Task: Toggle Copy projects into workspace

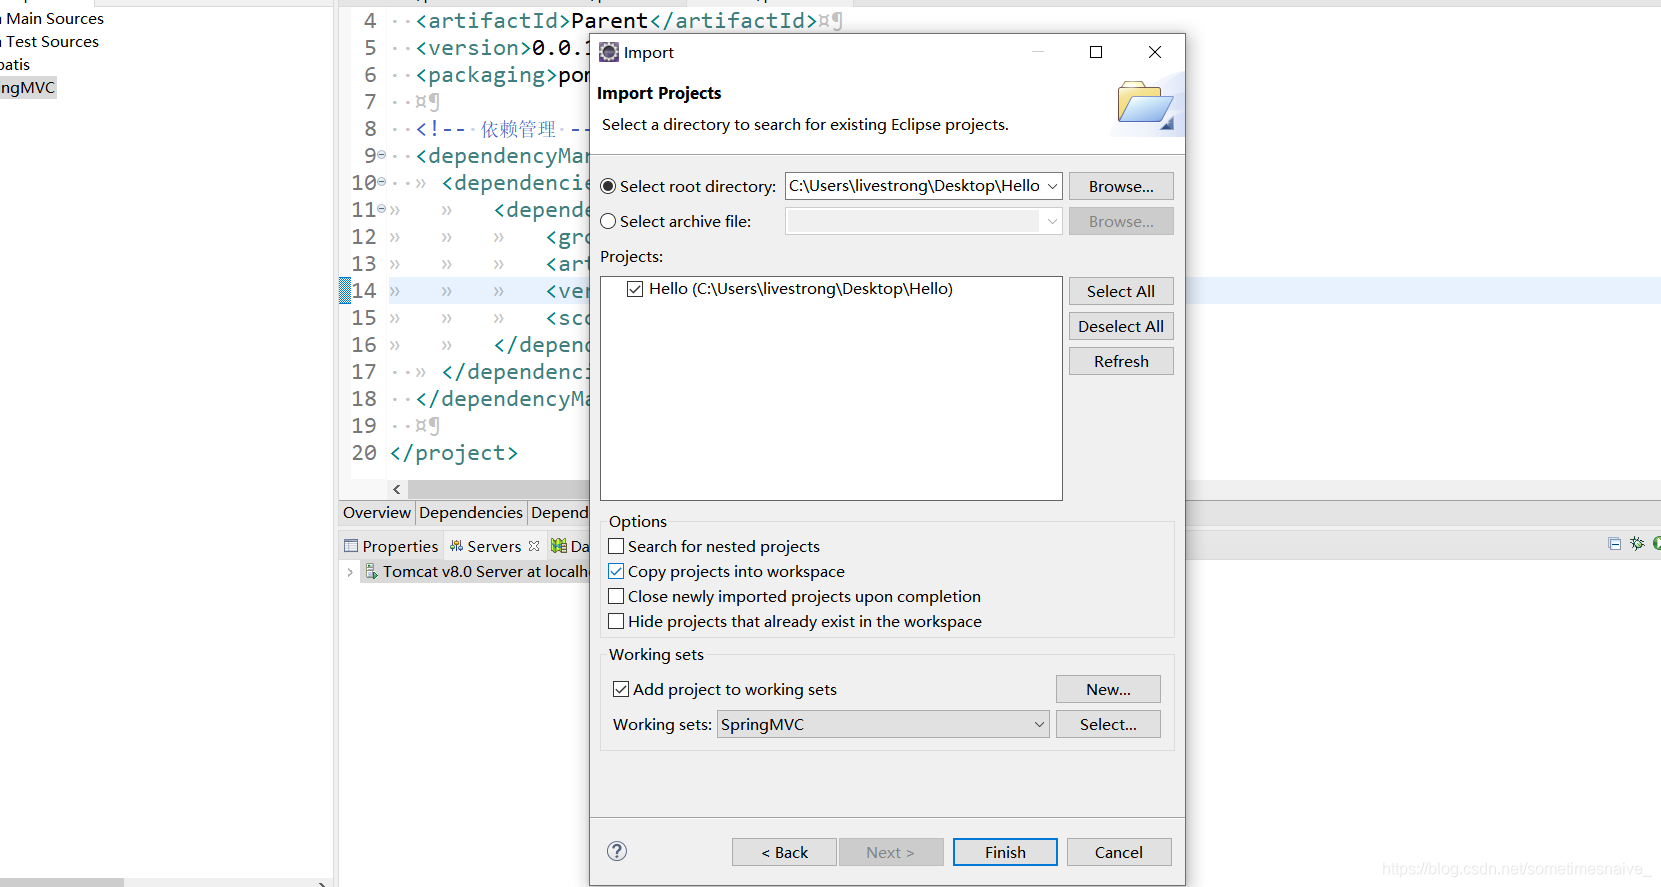Action: point(617,571)
